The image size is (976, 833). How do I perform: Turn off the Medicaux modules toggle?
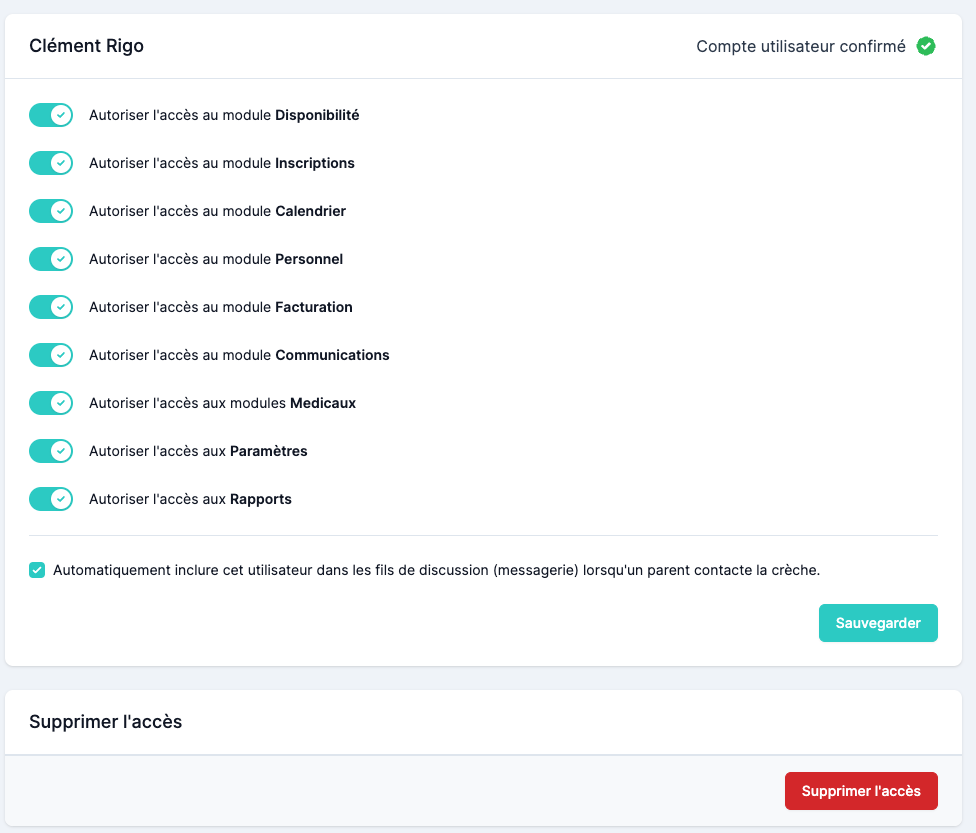51,403
